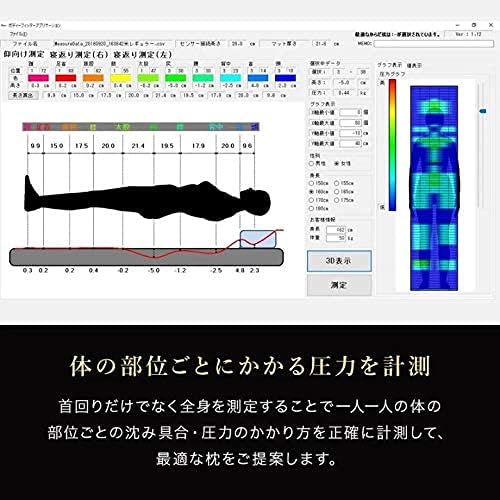Close the application window
This screenshot has width=500, height=500.
tap(491, 25)
